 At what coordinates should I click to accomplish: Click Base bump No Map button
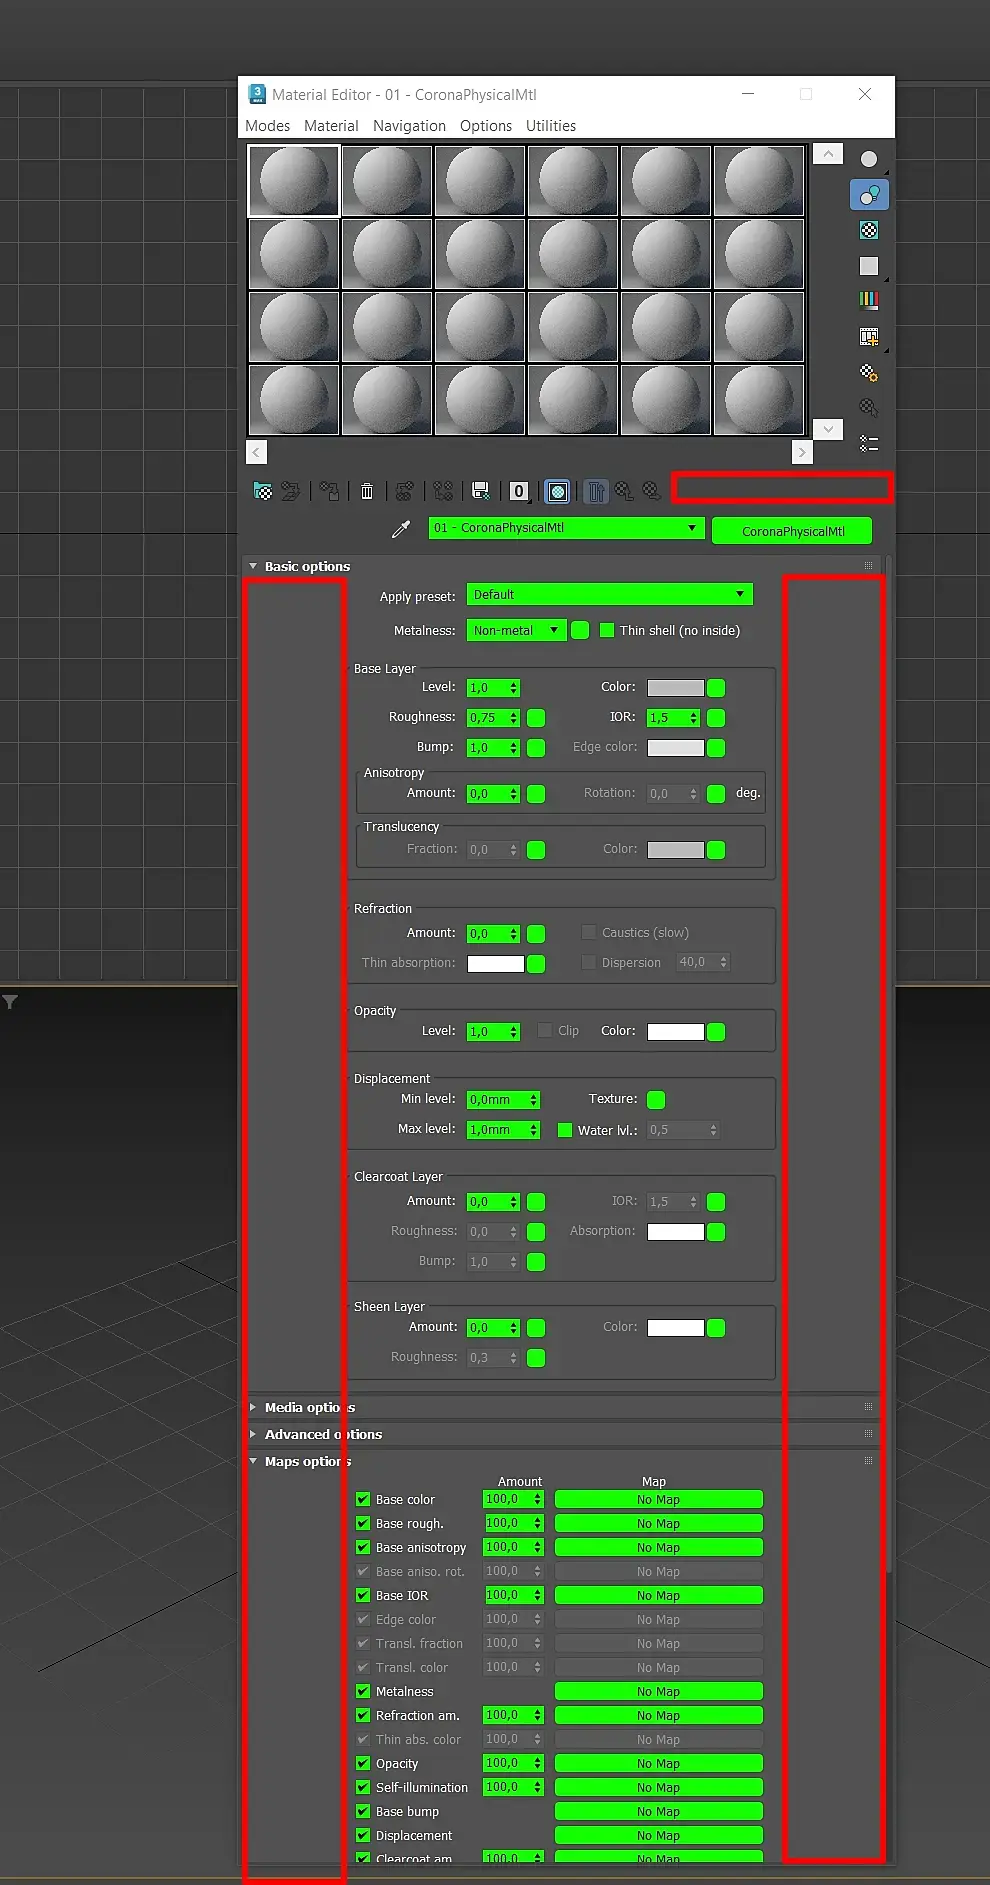[658, 1811]
